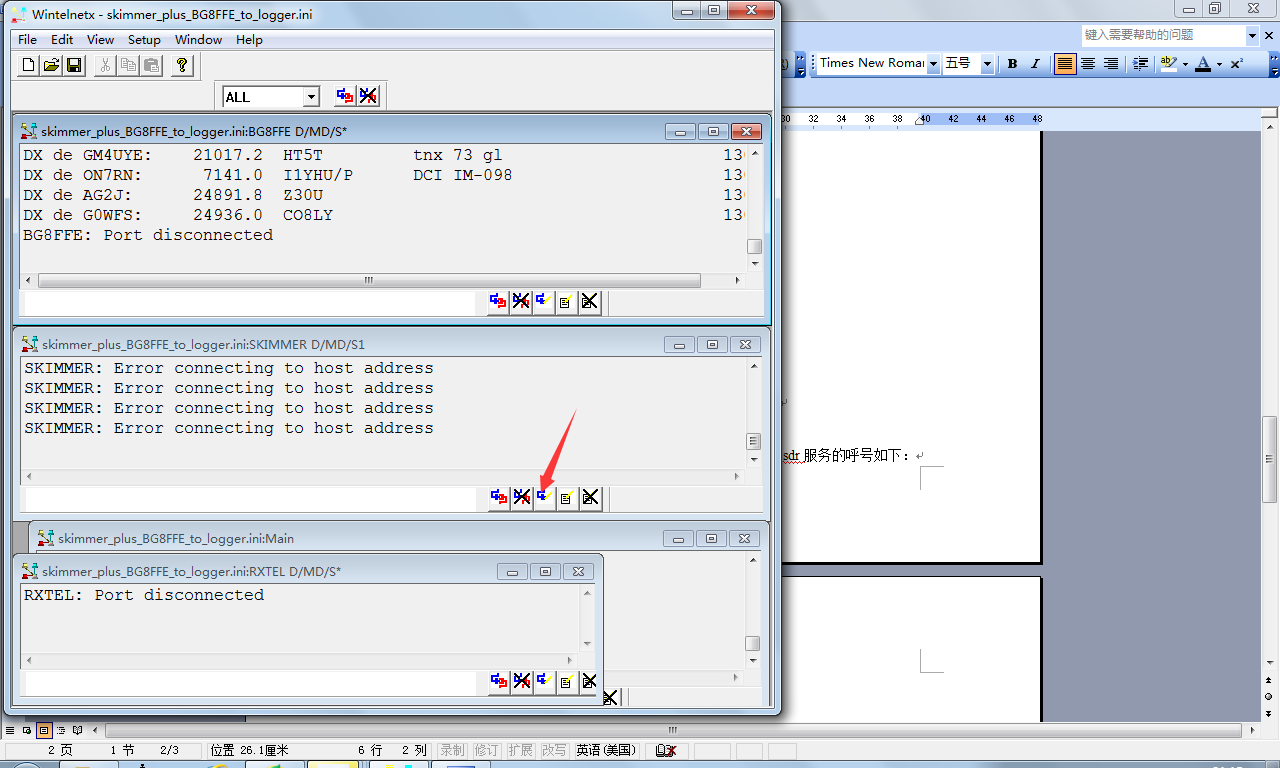Toggle center alignment in Word toolbar

pos(1088,63)
